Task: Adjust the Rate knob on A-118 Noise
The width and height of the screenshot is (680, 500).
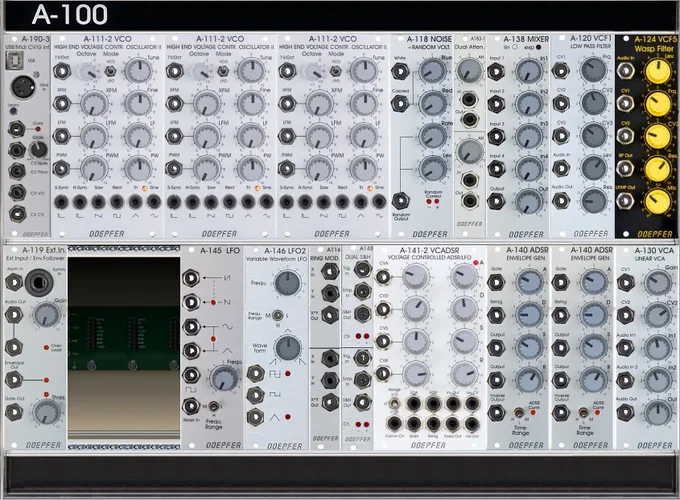Action: click(432, 136)
